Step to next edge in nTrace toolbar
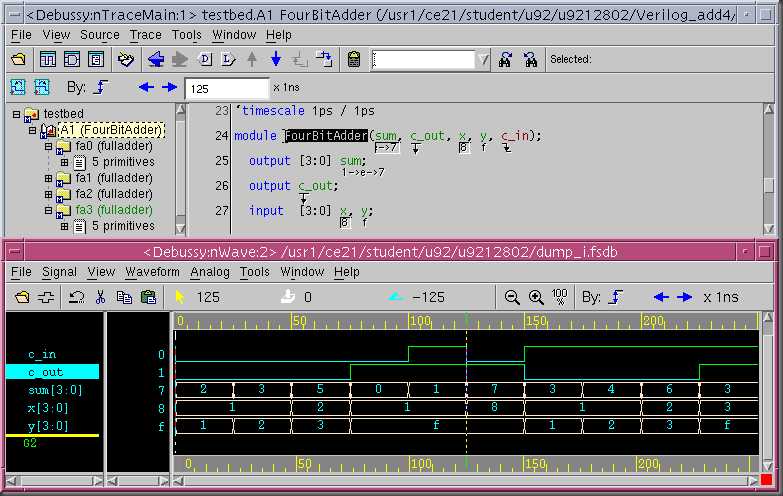 (169, 87)
